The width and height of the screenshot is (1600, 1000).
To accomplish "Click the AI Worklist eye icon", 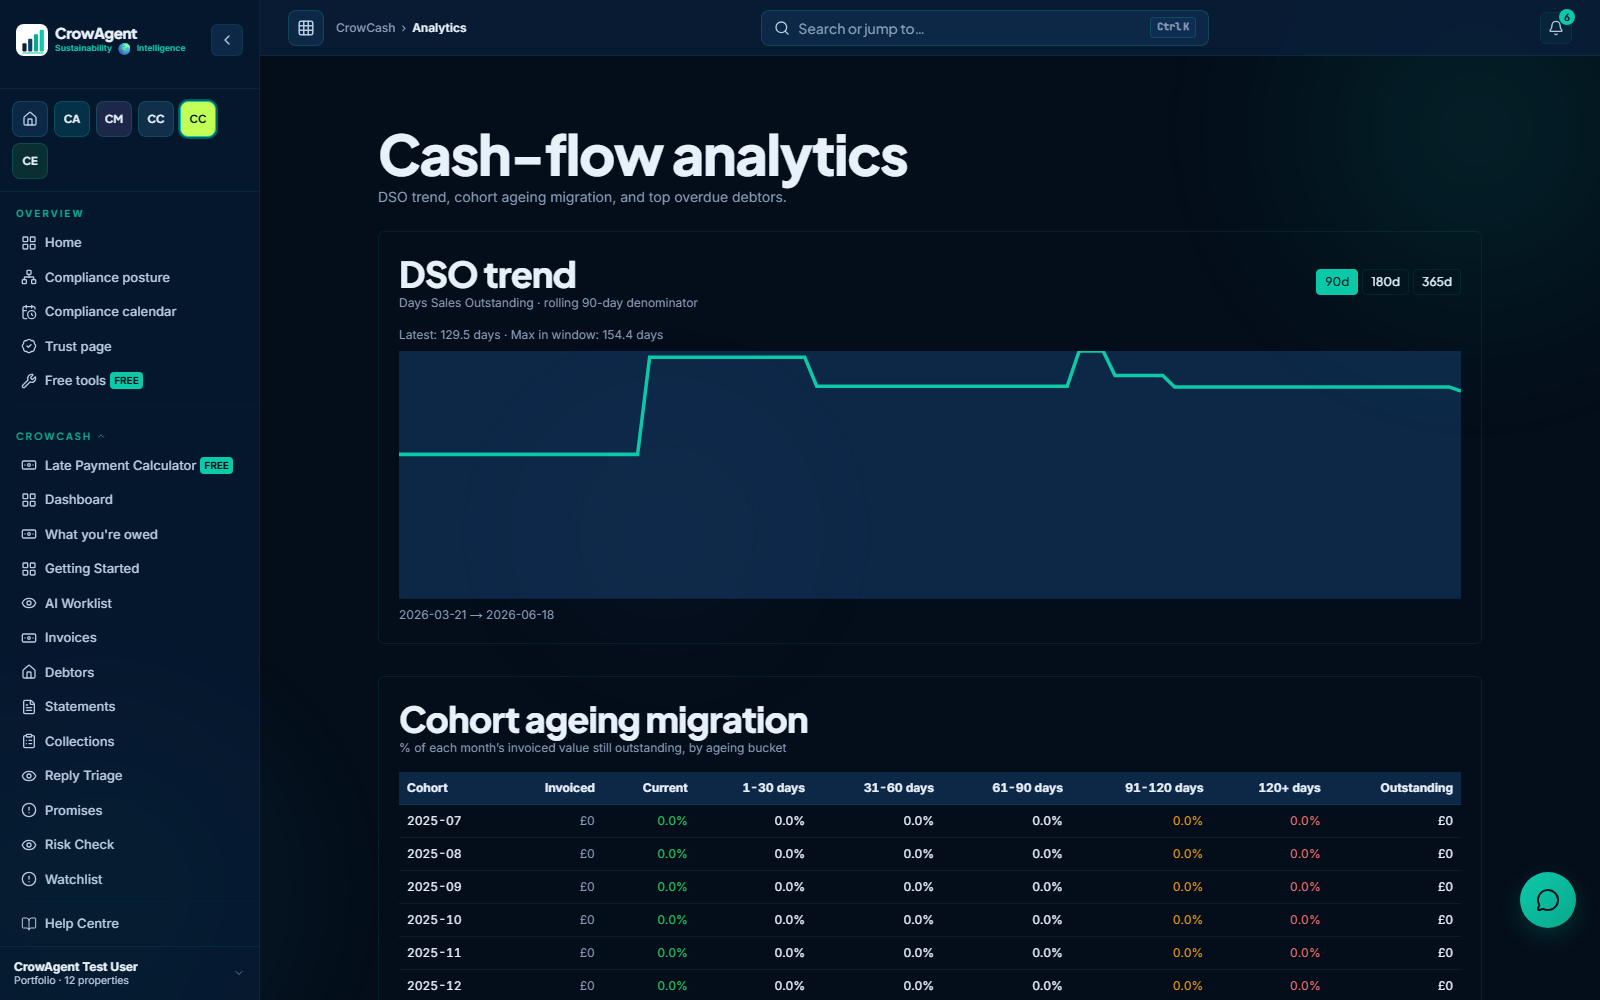I will (x=29, y=603).
